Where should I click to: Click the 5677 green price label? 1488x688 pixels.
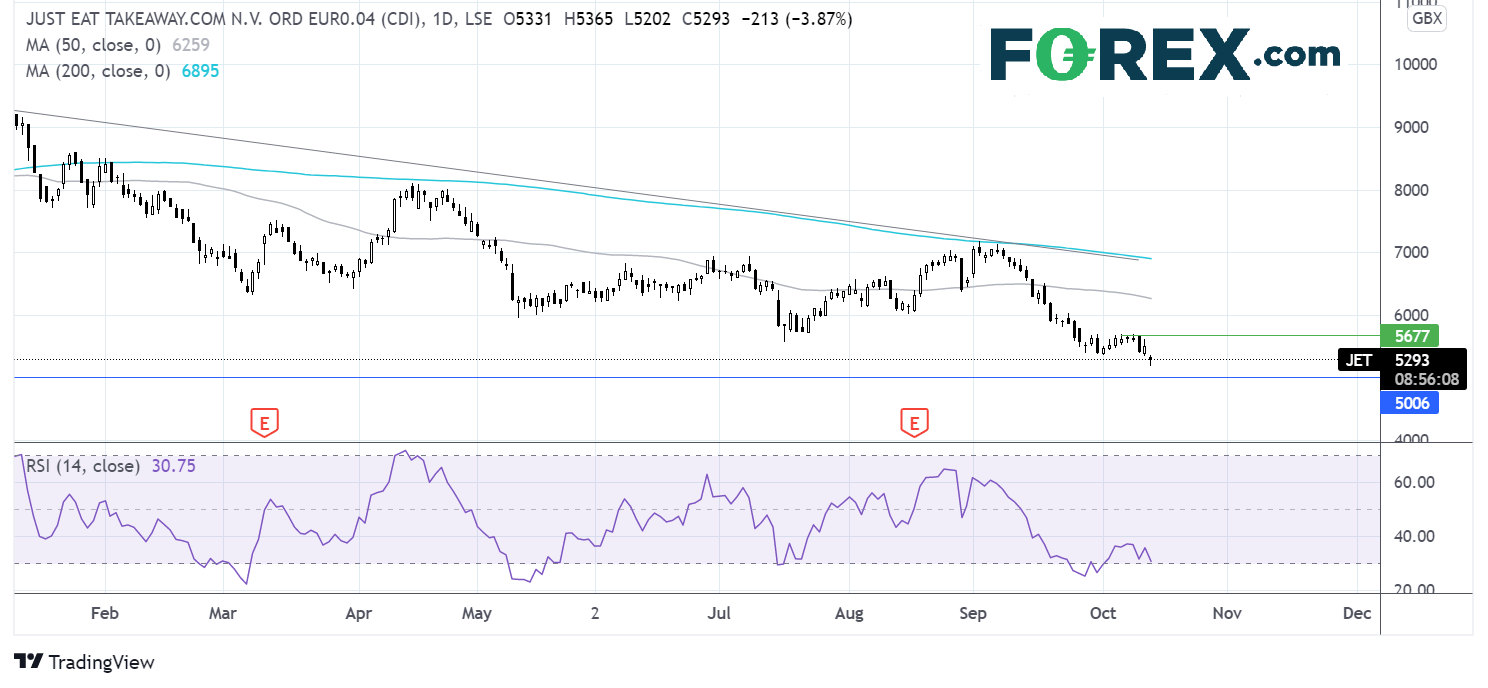point(1408,336)
